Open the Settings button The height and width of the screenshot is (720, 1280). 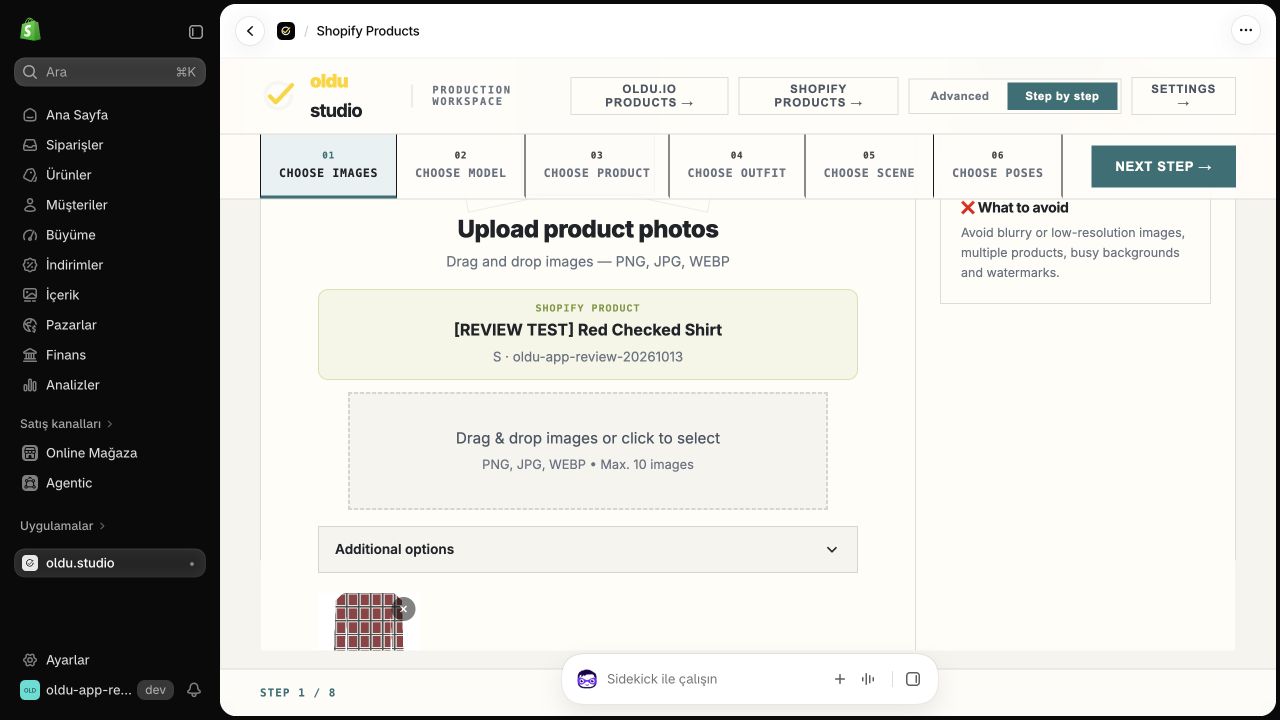point(1183,96)
